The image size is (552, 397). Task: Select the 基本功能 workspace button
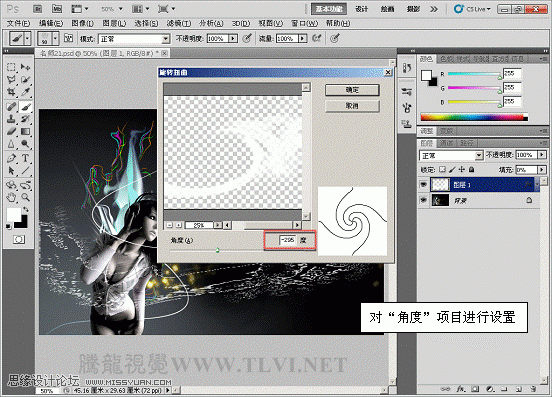coord(329,9)
